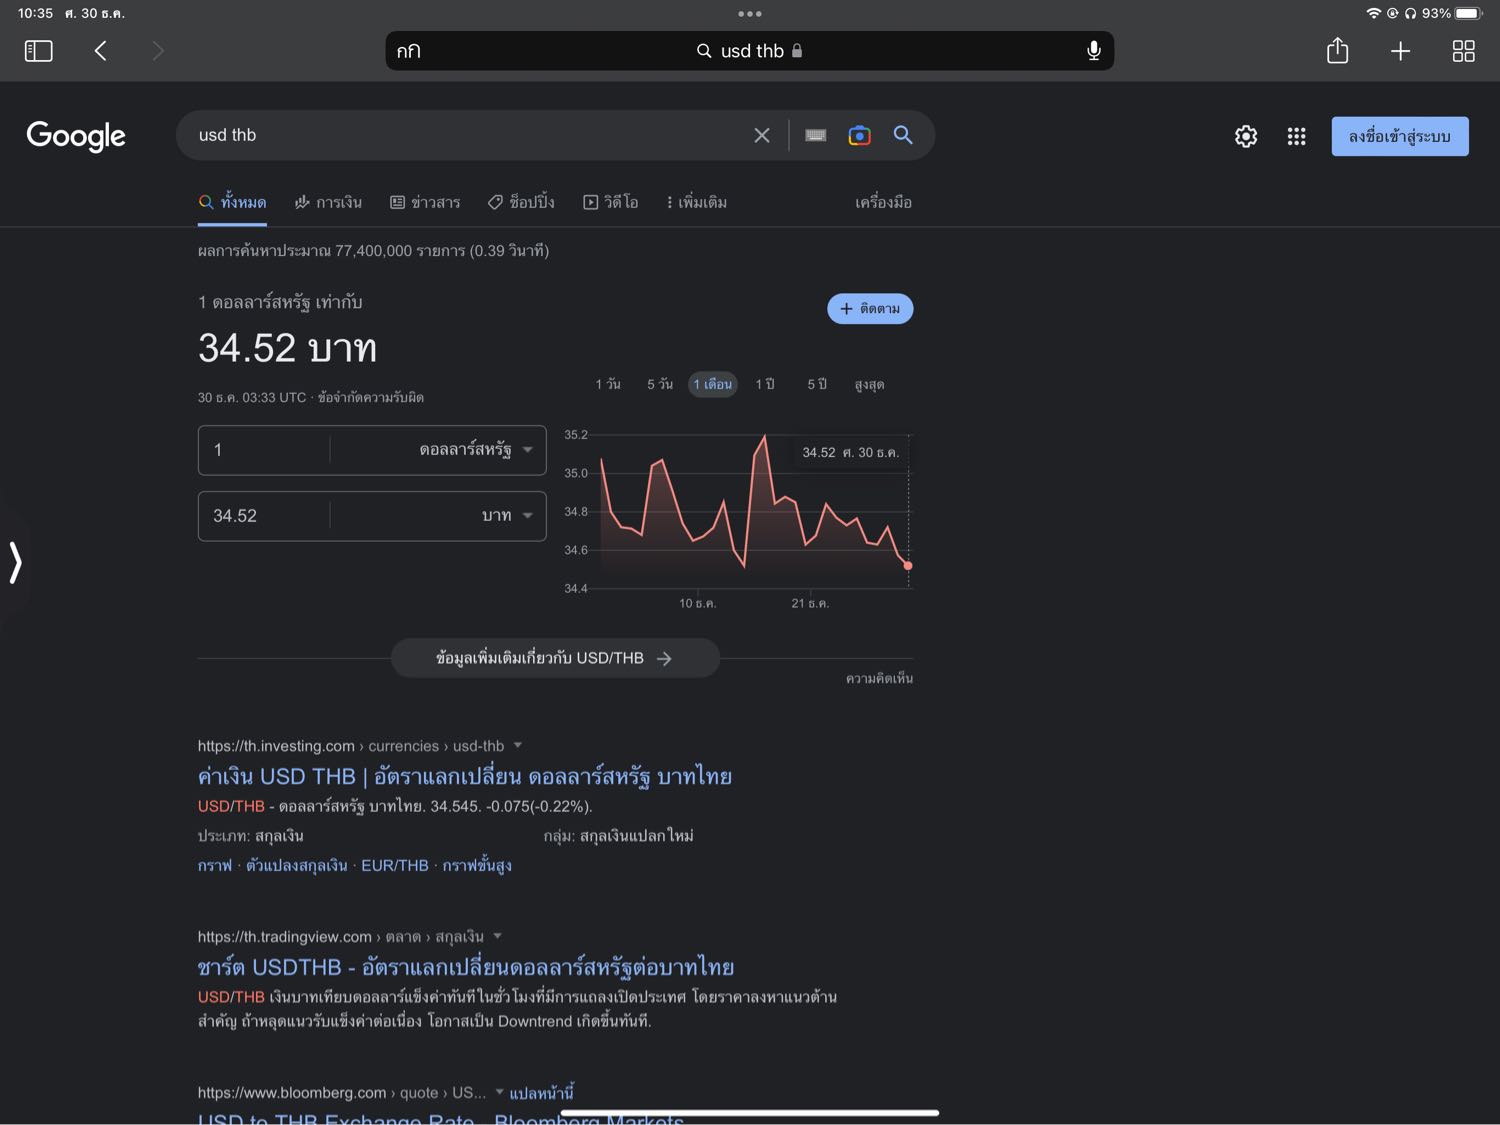
Task: Select the ทั้งหมด results tab
Action: pyautogui.click(x=233, y=202)
